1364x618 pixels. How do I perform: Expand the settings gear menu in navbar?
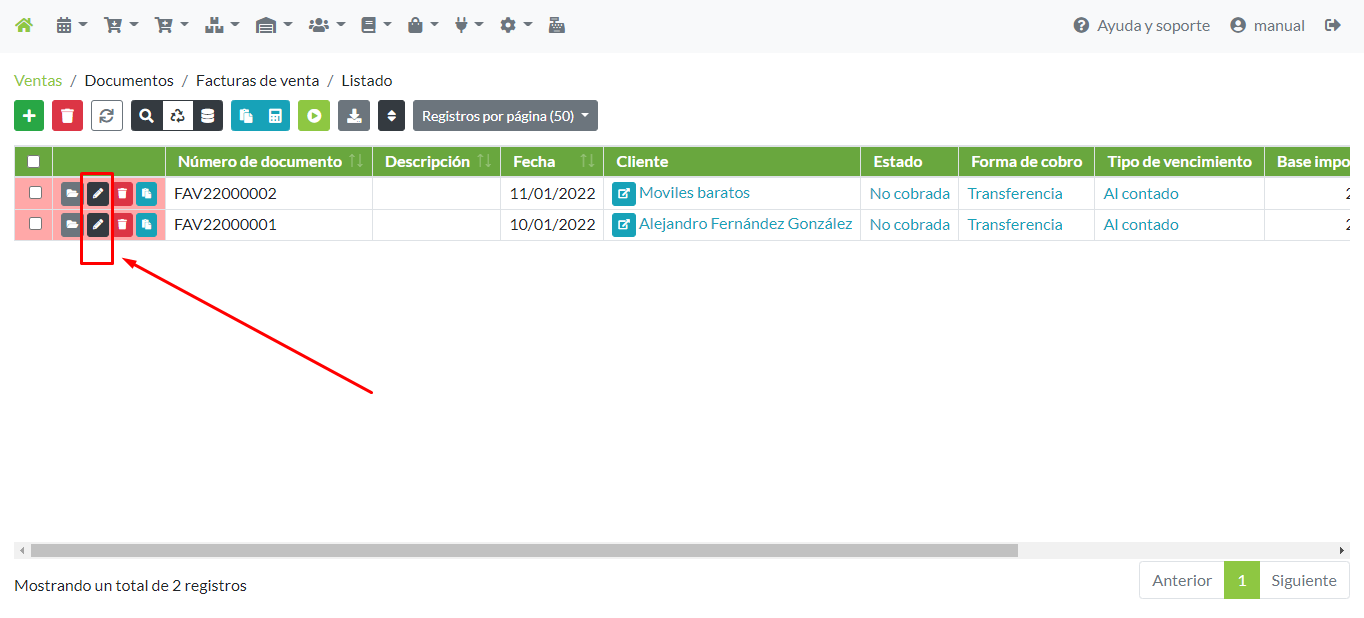pyautogui.click(x=515, y=26)
